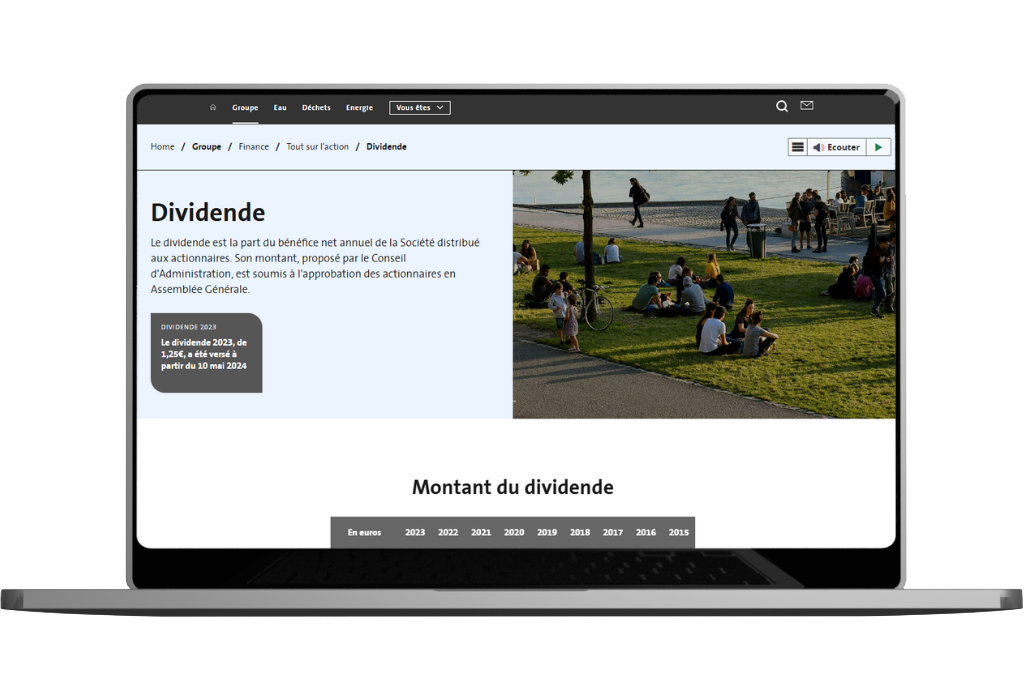Select the 2016 column header

click(x=646, y=533)
